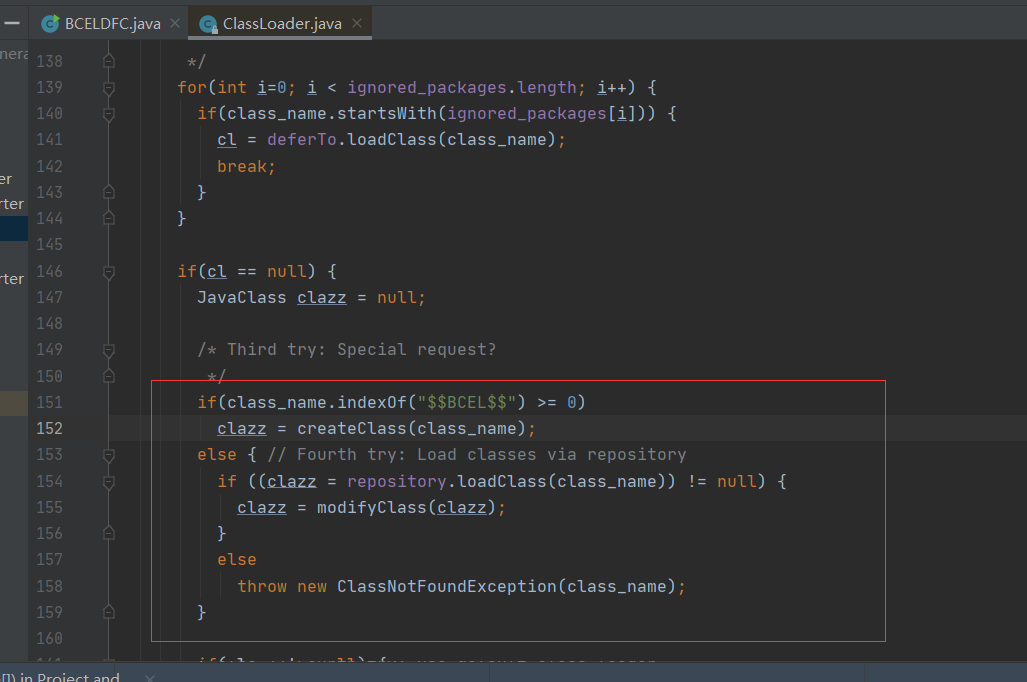This screenshot has width=1027, height=682.
Task: Click line number 147 in the gutter
Action: coord(50,297)
